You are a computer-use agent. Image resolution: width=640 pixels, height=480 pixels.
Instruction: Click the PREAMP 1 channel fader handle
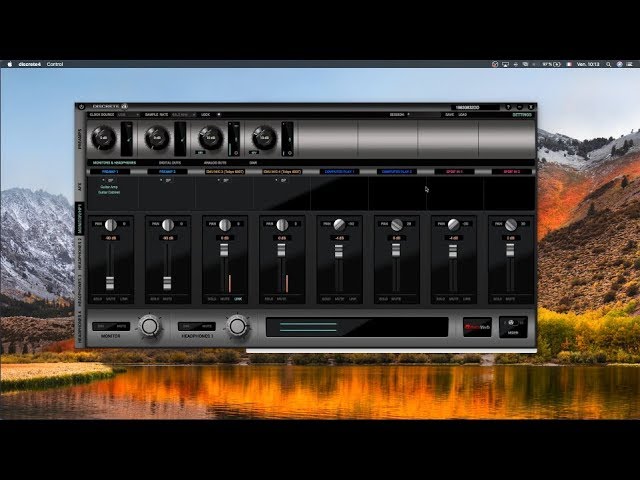point(110,283)
